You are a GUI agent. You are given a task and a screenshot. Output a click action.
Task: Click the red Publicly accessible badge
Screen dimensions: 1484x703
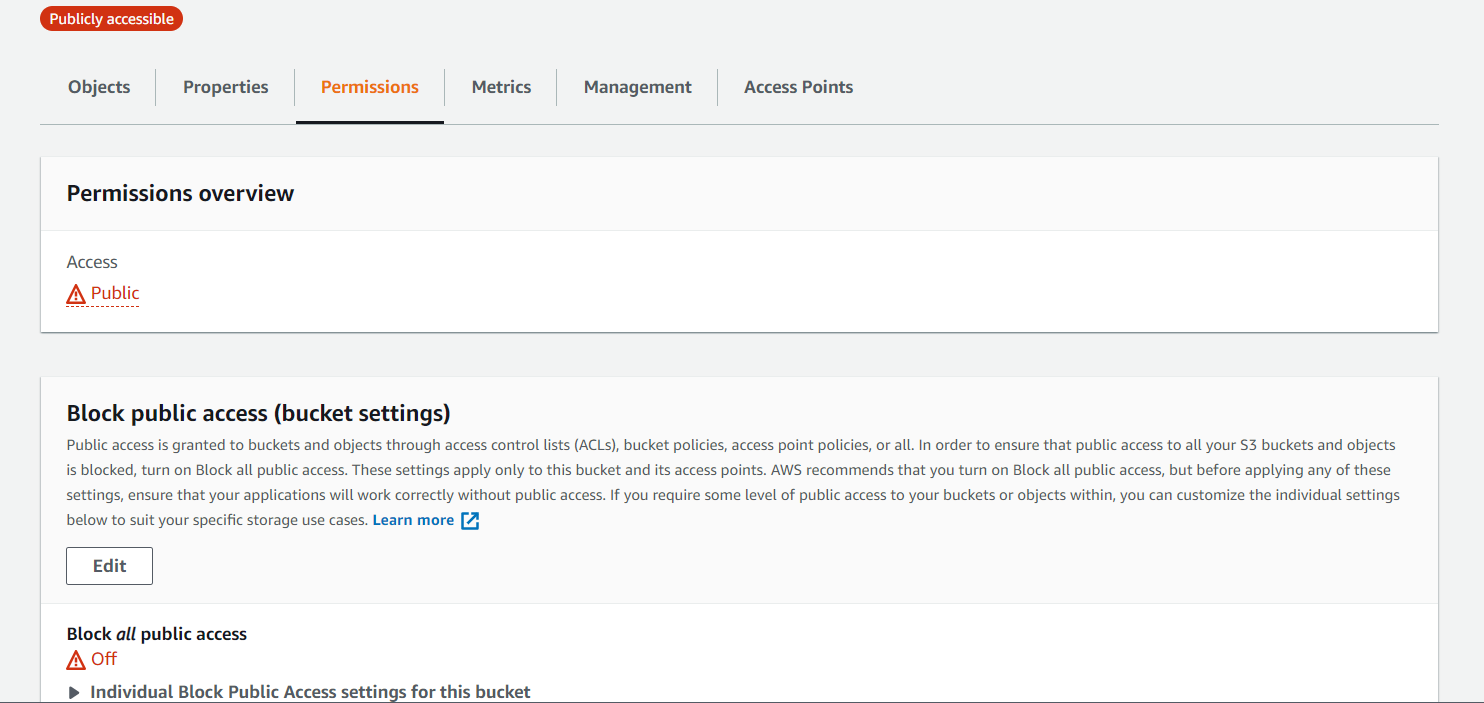pos(111,18)
